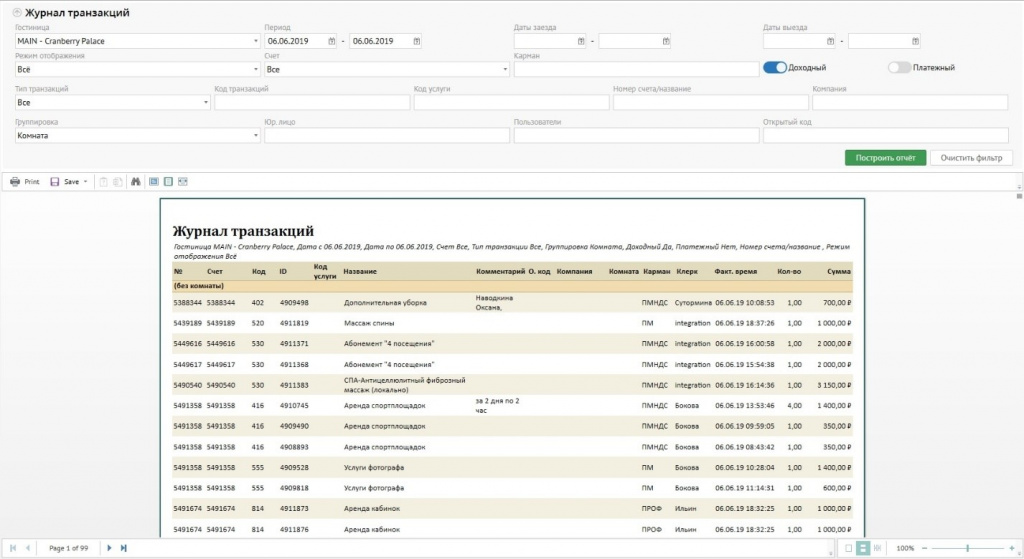
Task: Go to first report page
Action: coord(13,548)
